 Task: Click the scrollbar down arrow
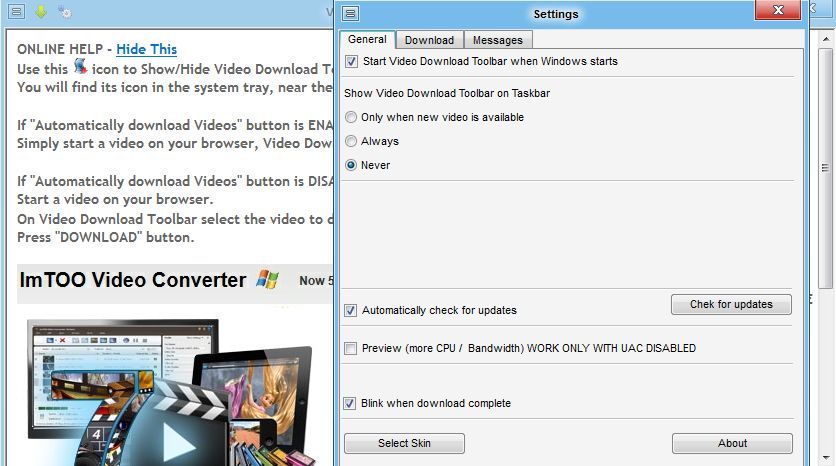[825, 457]
